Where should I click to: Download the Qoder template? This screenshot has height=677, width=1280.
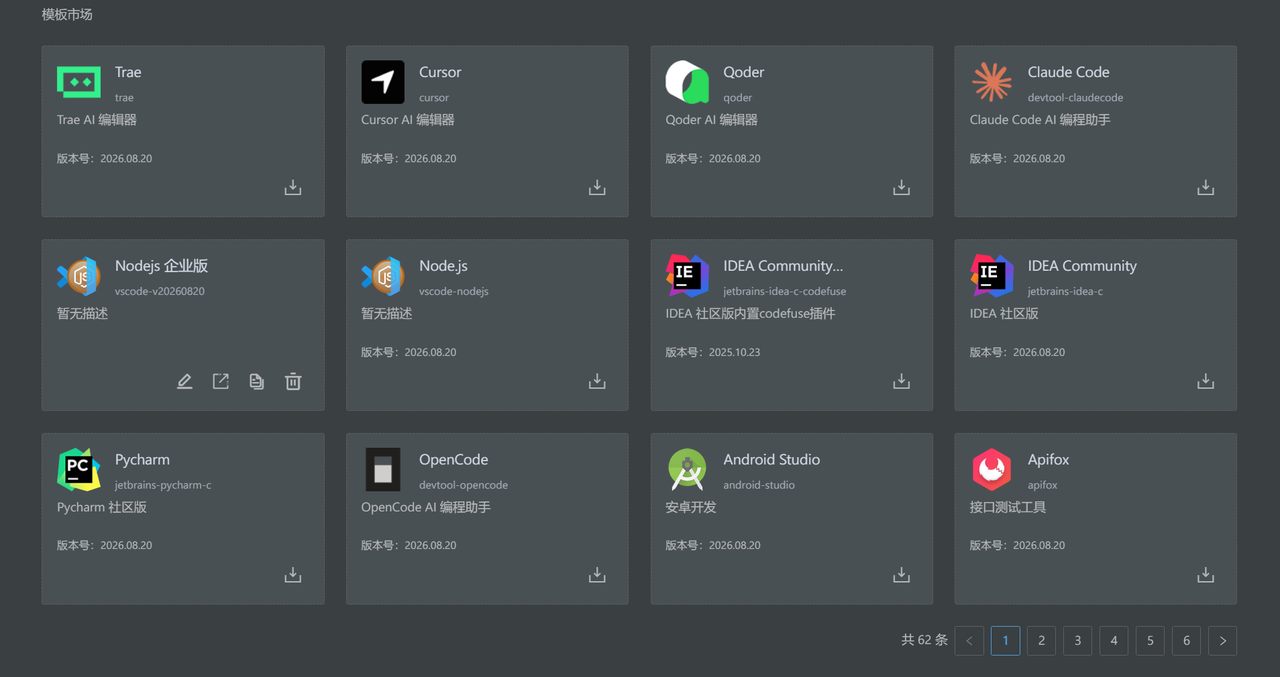coord(901,188)
